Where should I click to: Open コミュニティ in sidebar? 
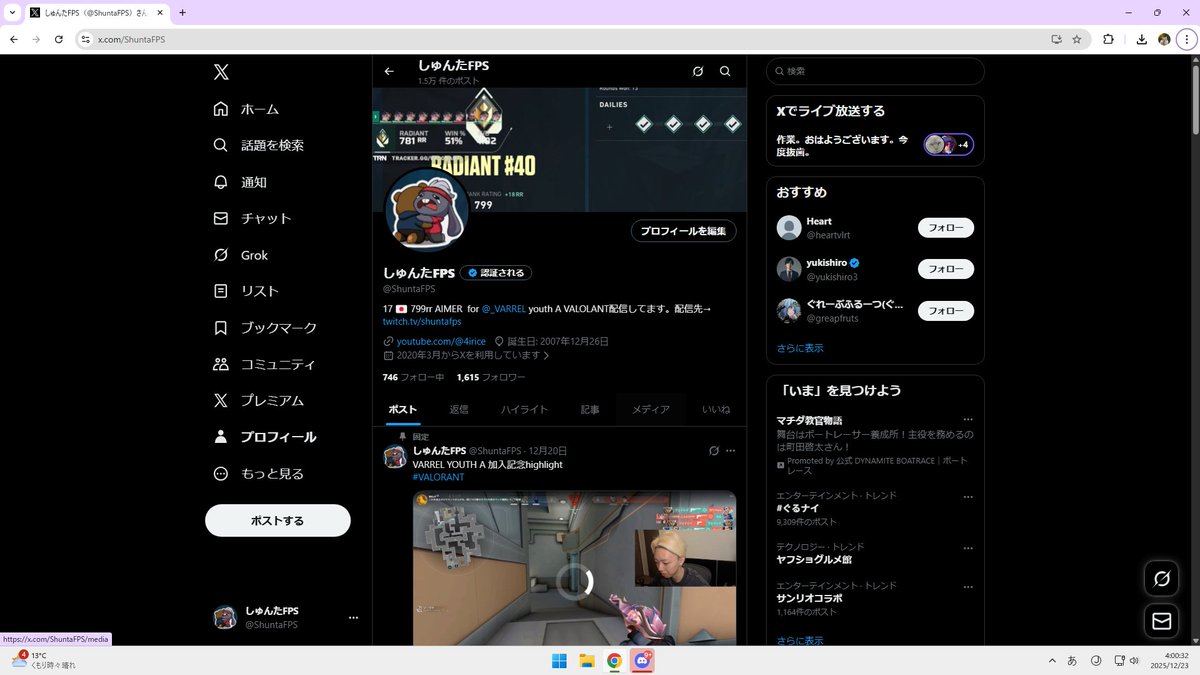(265, 364)
